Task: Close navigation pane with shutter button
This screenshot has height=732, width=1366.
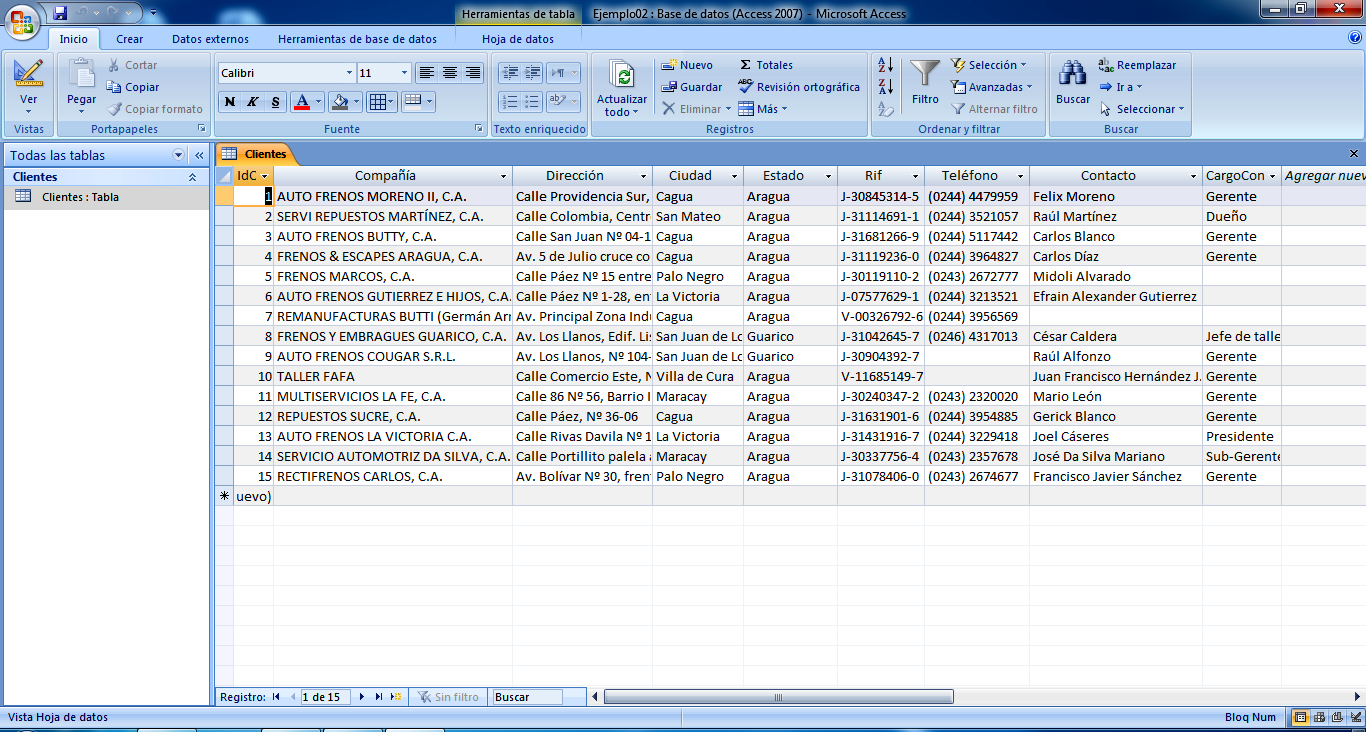Action: tap(199, 155)
